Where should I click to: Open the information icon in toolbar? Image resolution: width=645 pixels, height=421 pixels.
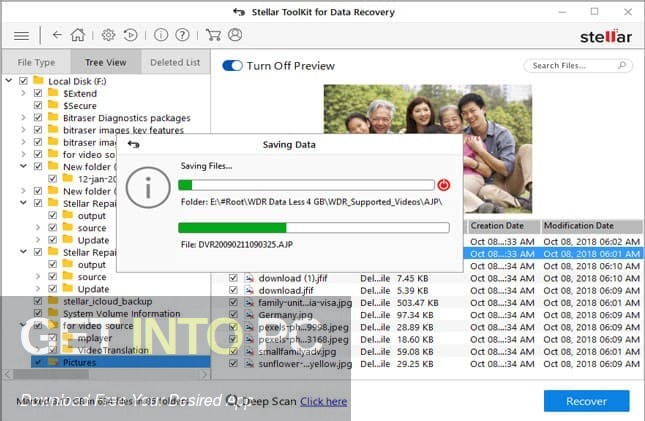point(161,35)
